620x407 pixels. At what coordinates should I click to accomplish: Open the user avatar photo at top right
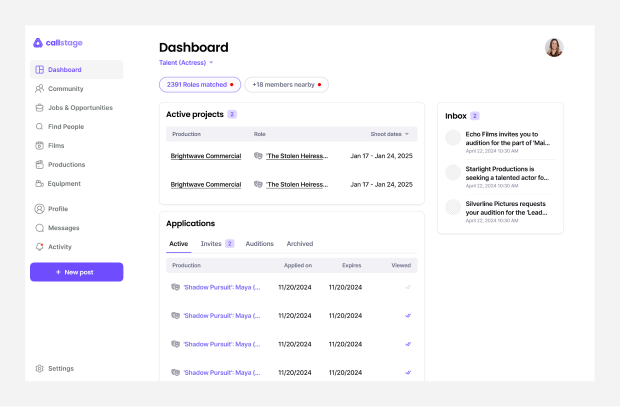554,47
